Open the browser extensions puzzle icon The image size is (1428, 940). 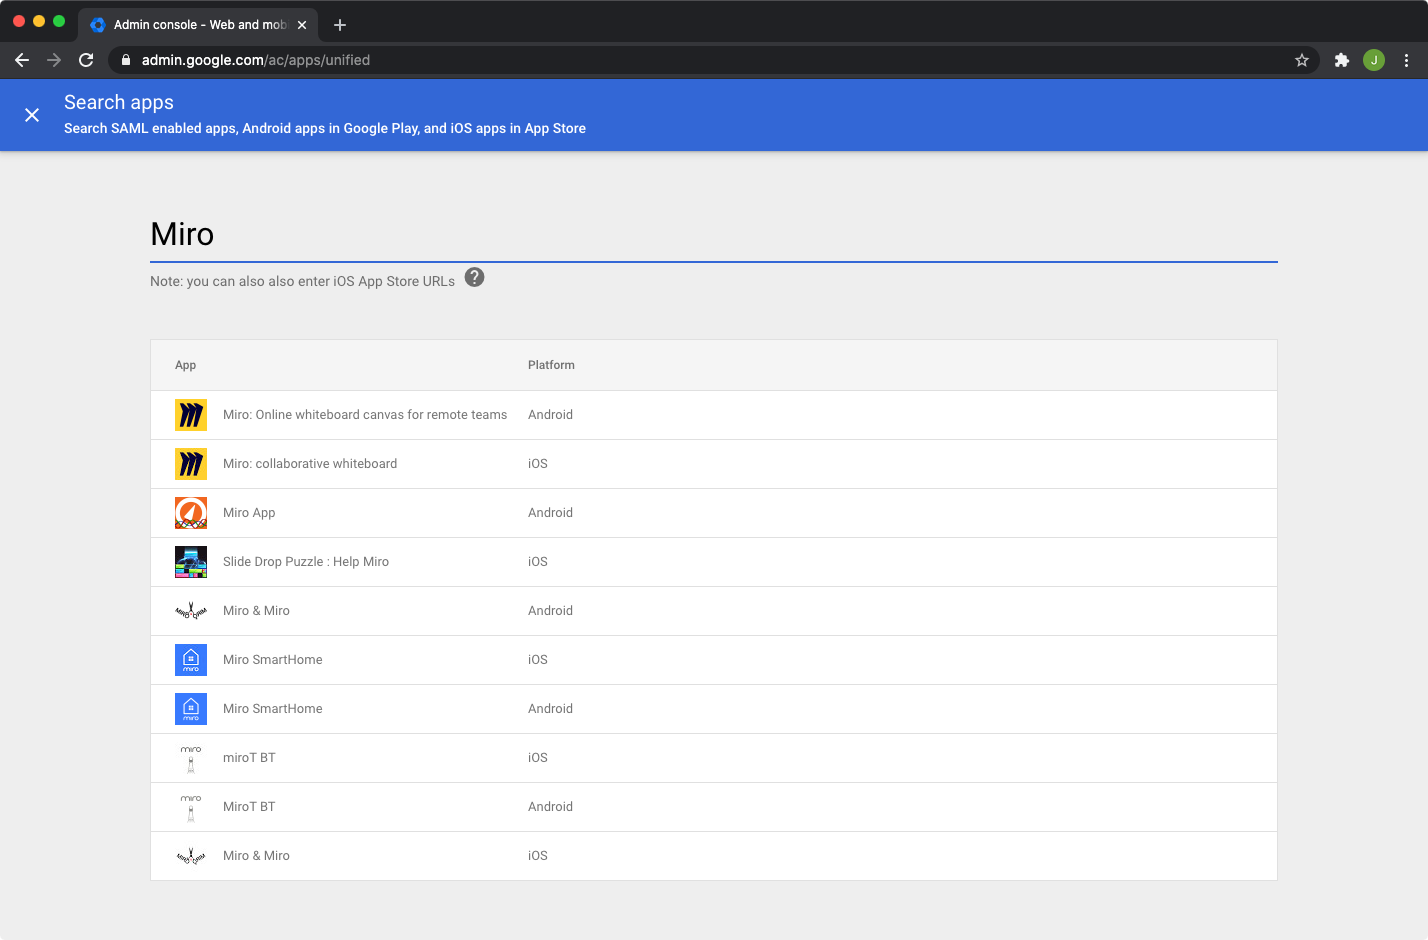pyautogui.click(x=1342, y=60)
